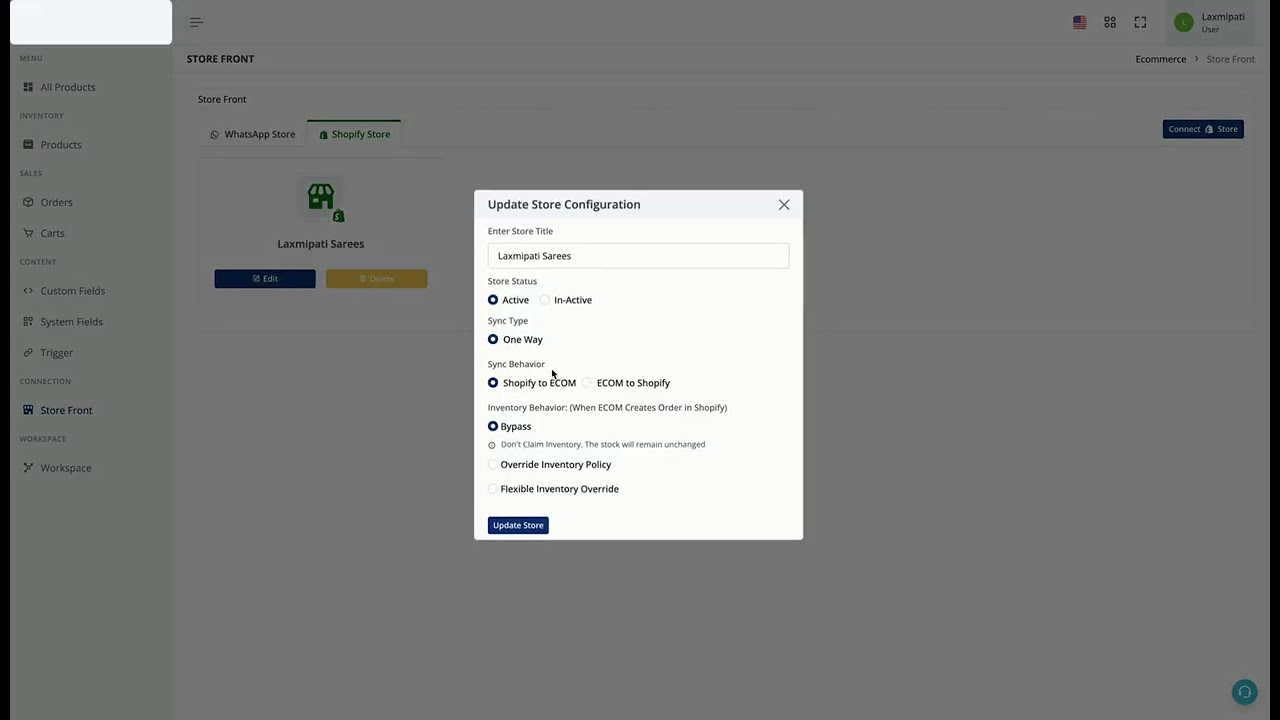1280x720 pixels.
Task: Select the Active store status
Action: 493,300
